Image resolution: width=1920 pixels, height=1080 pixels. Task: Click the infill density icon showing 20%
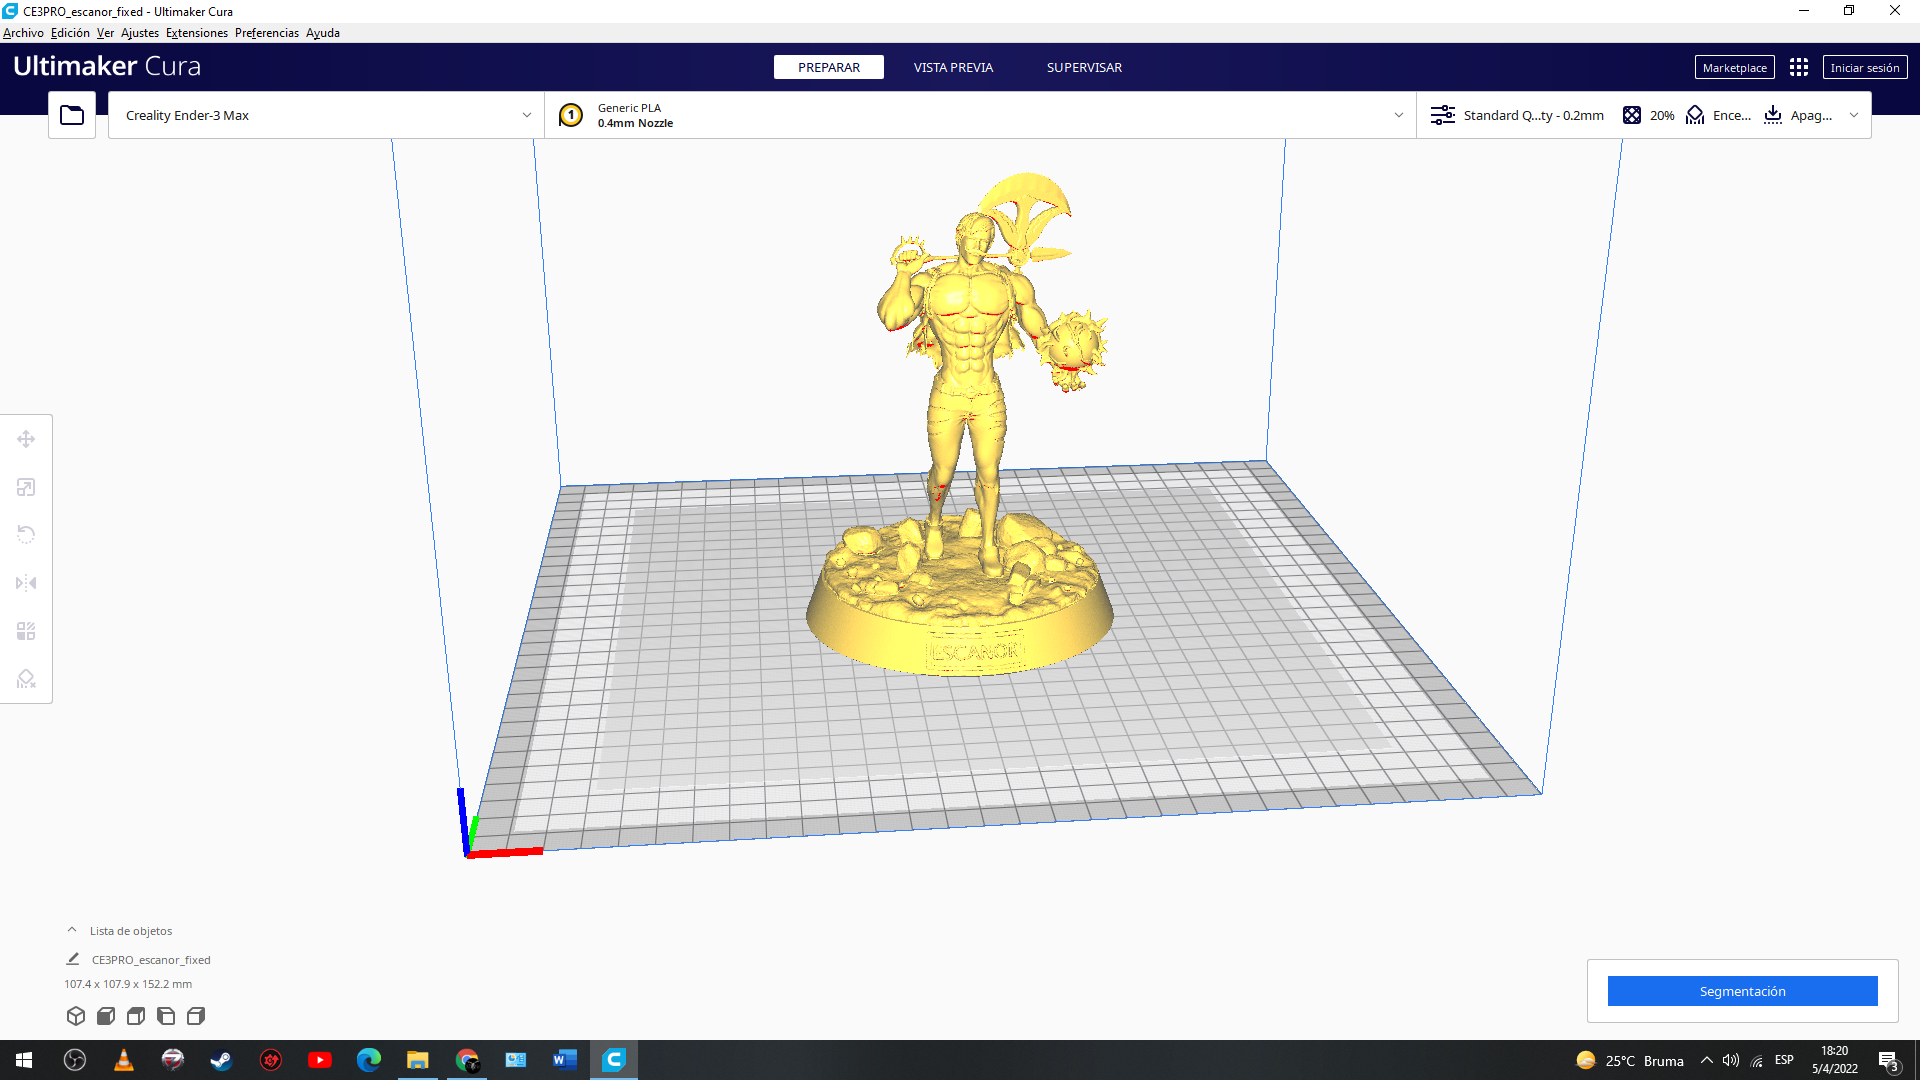pos(1633,115)
